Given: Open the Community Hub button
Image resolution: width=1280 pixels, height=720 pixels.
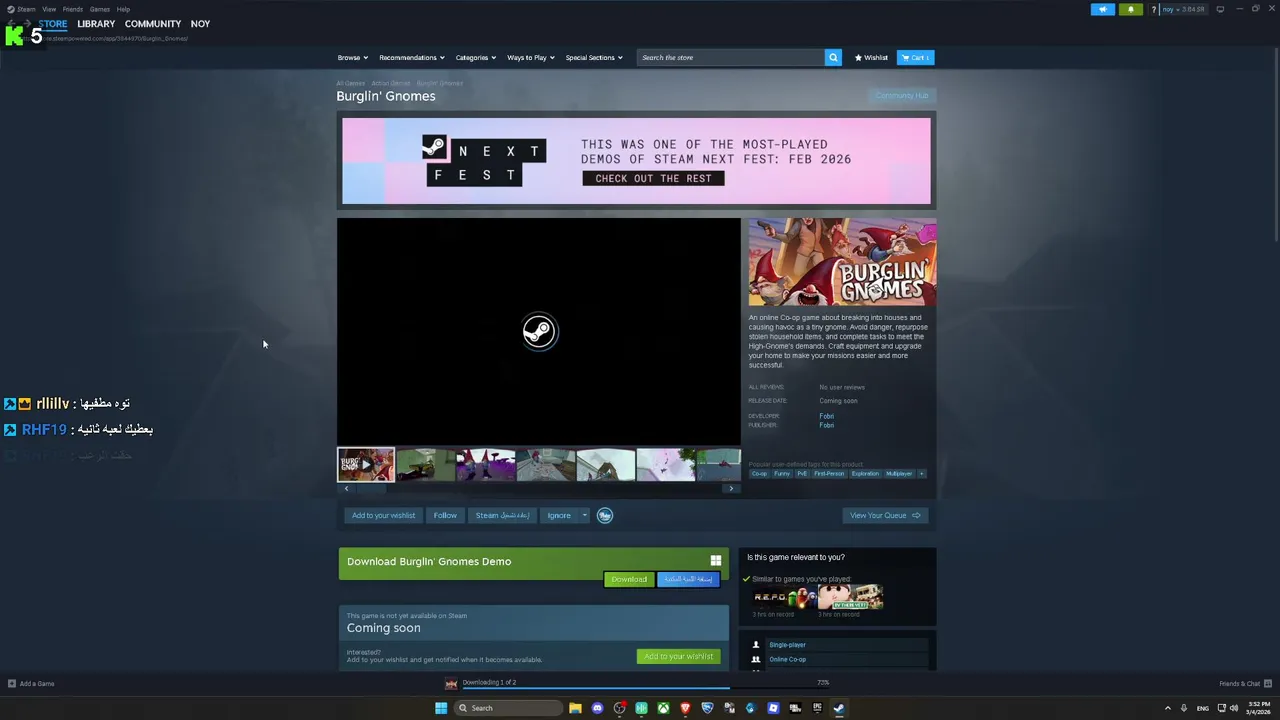Looking at the screenshot, I should 902,96.
